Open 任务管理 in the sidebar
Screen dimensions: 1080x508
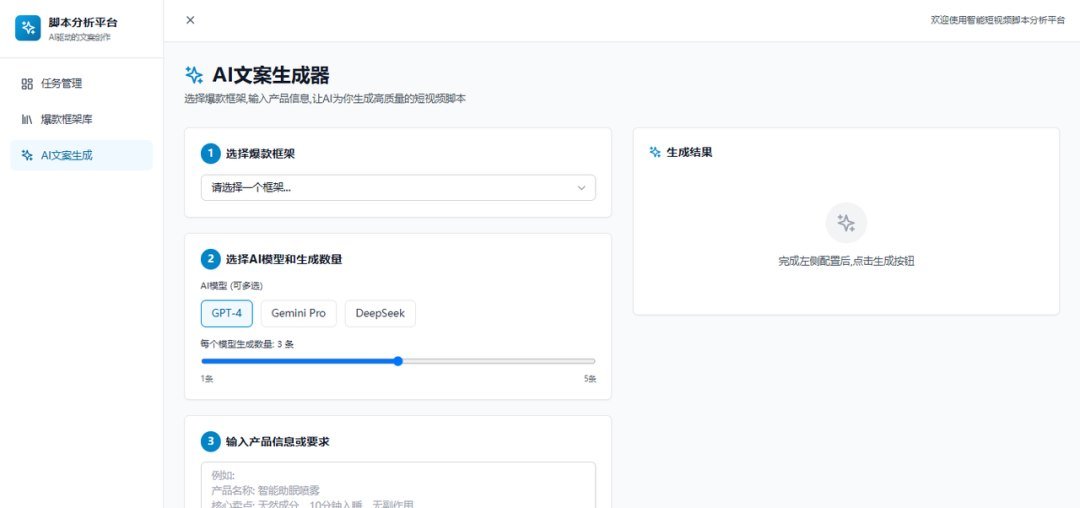81,84
